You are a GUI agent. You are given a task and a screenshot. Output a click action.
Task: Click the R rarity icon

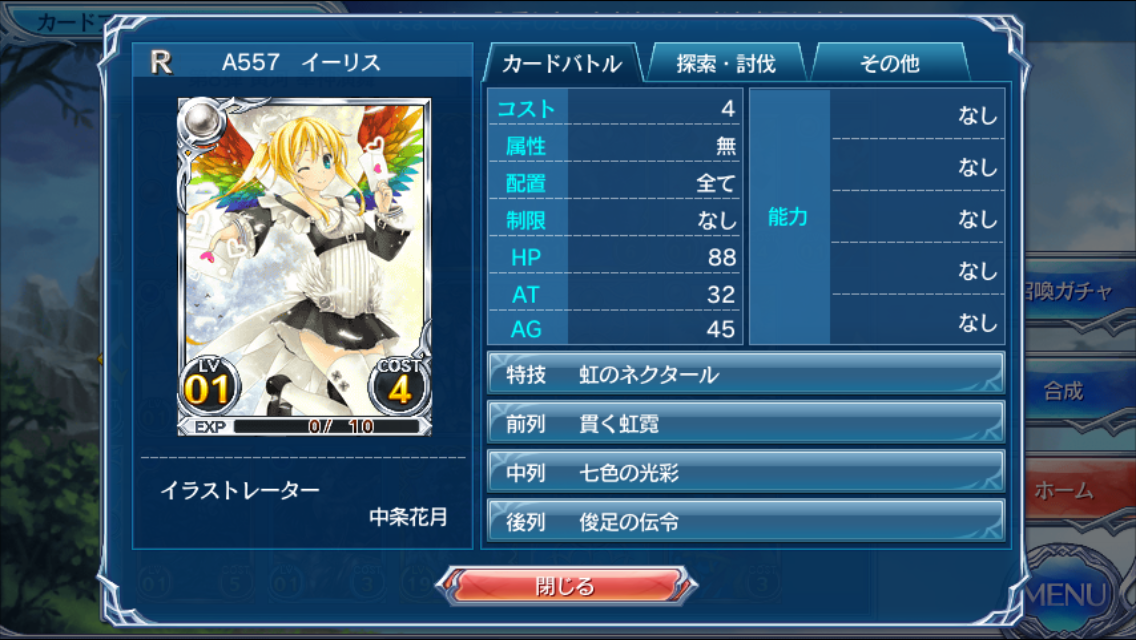pyautogui.click(x=161, y=62)
